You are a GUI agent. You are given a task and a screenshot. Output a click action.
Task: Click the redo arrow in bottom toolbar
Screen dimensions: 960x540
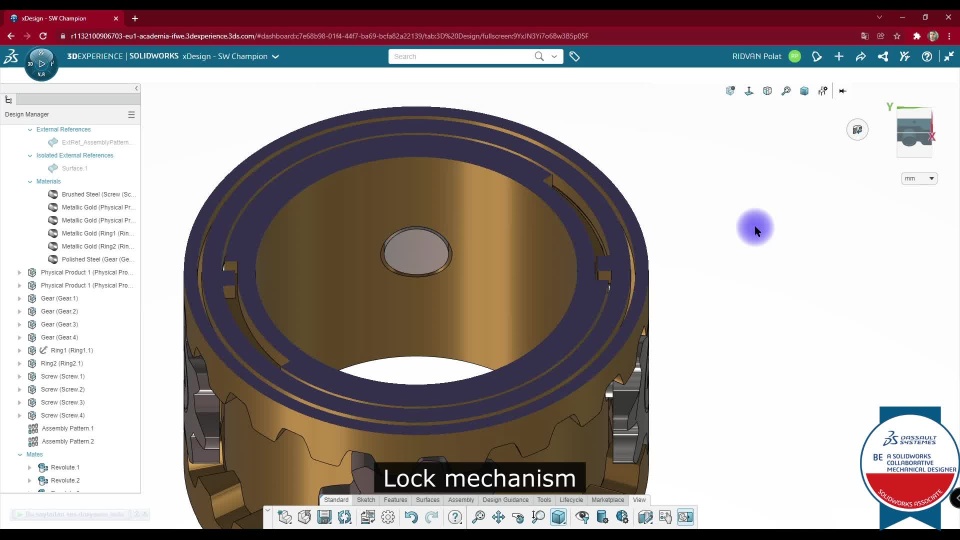432,517
